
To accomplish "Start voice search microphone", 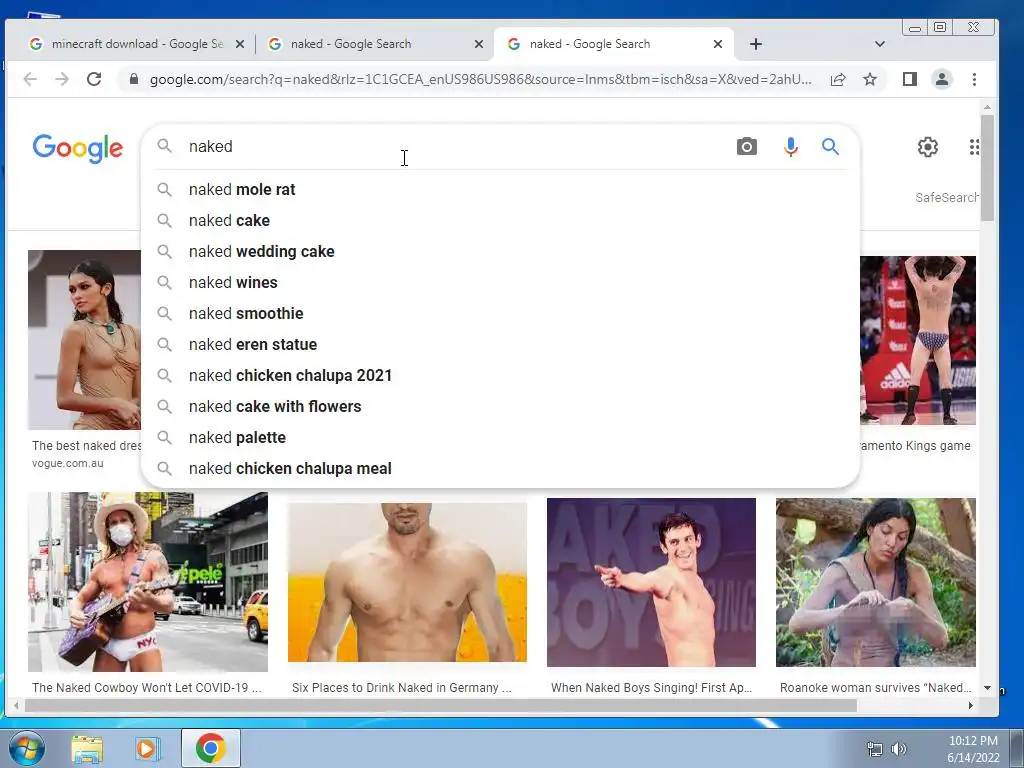I will click(x=790, y=146).
